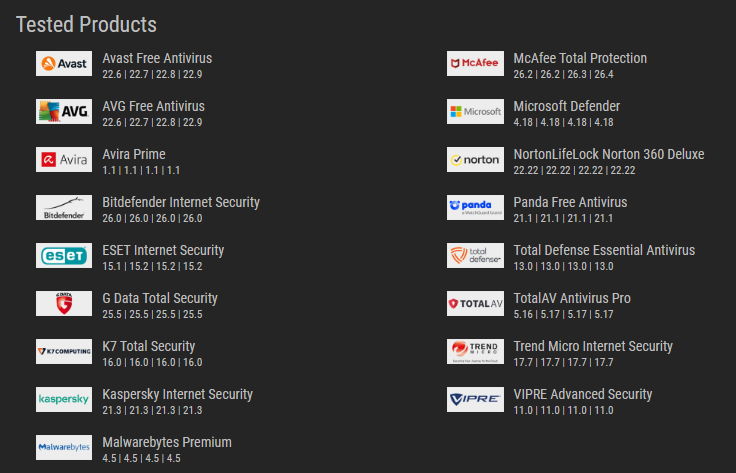Click the Avast logo icon
This screenshot has height=473, width=736.
64,64
